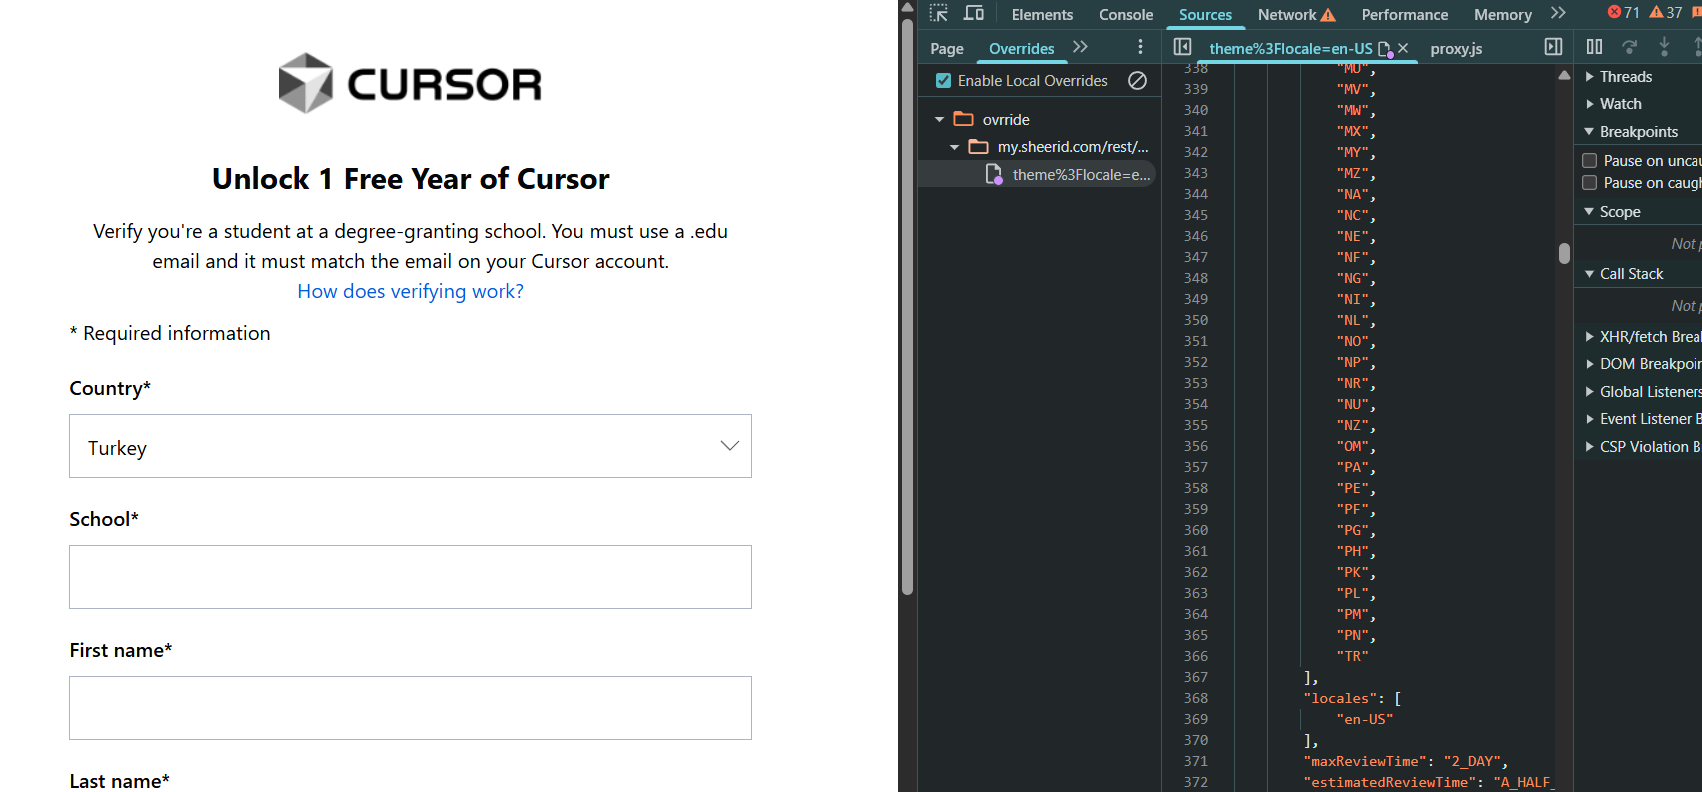Click the code editor scrollbar thumb
This screenshot has height=792, width=1702.
coord(1564,253)
